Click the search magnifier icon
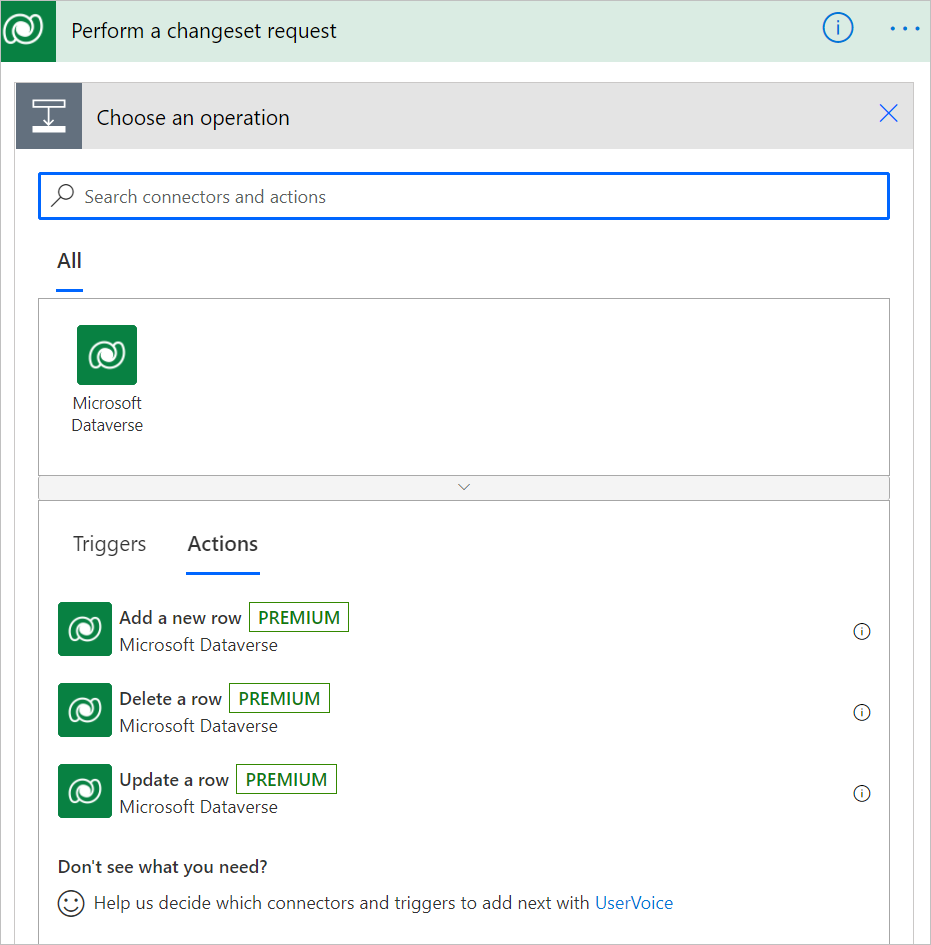Screen dimensions: 931x945 (x=62, y=196)
